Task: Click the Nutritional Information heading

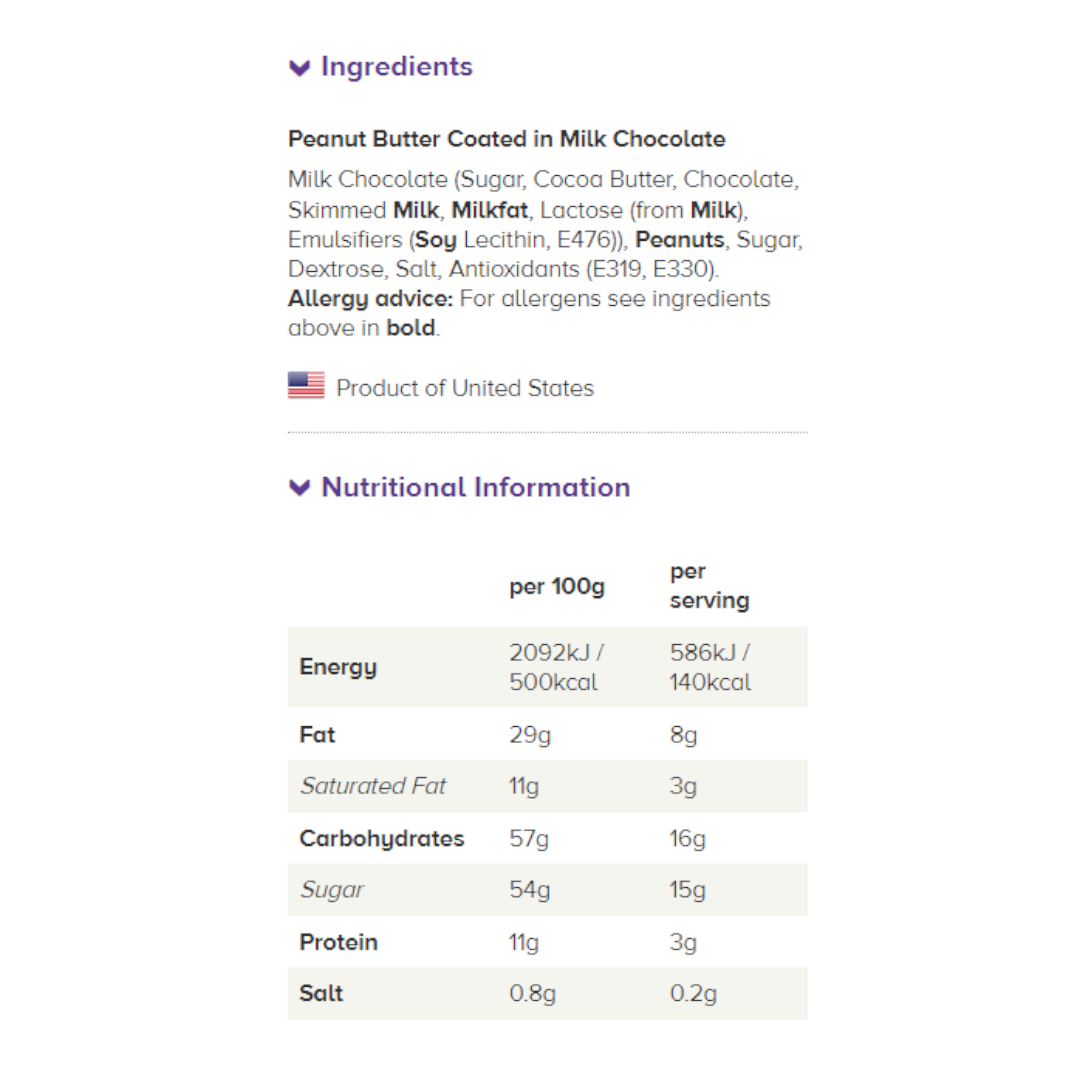Action: 475,487
